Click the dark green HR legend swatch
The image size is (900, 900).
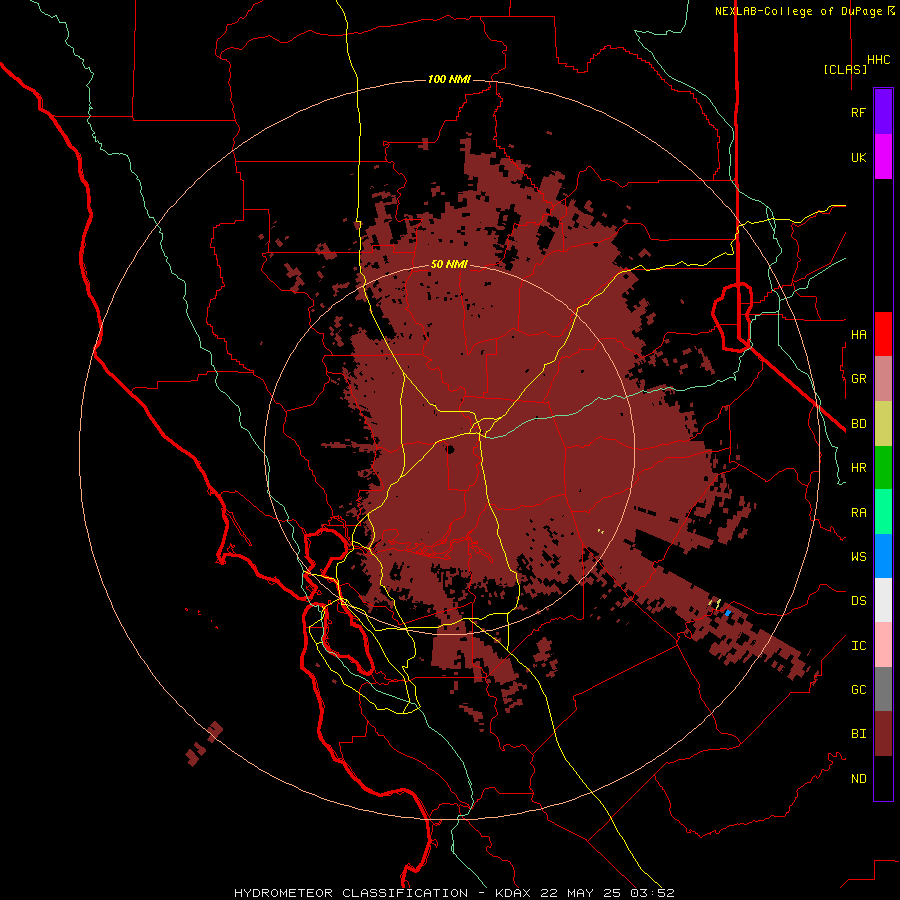click(x=883, y=468)
